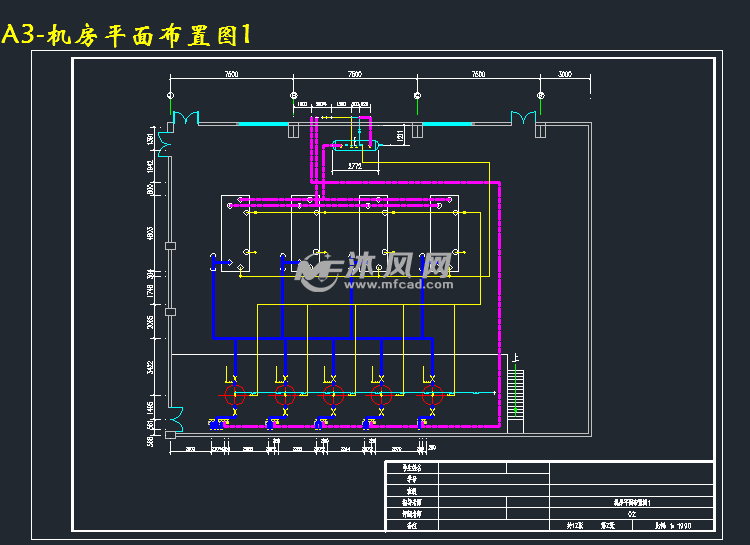Viewport: 750px width, 545px height.
Task: Select the 2772 dimension below the tank
Action: coord(355,167)
